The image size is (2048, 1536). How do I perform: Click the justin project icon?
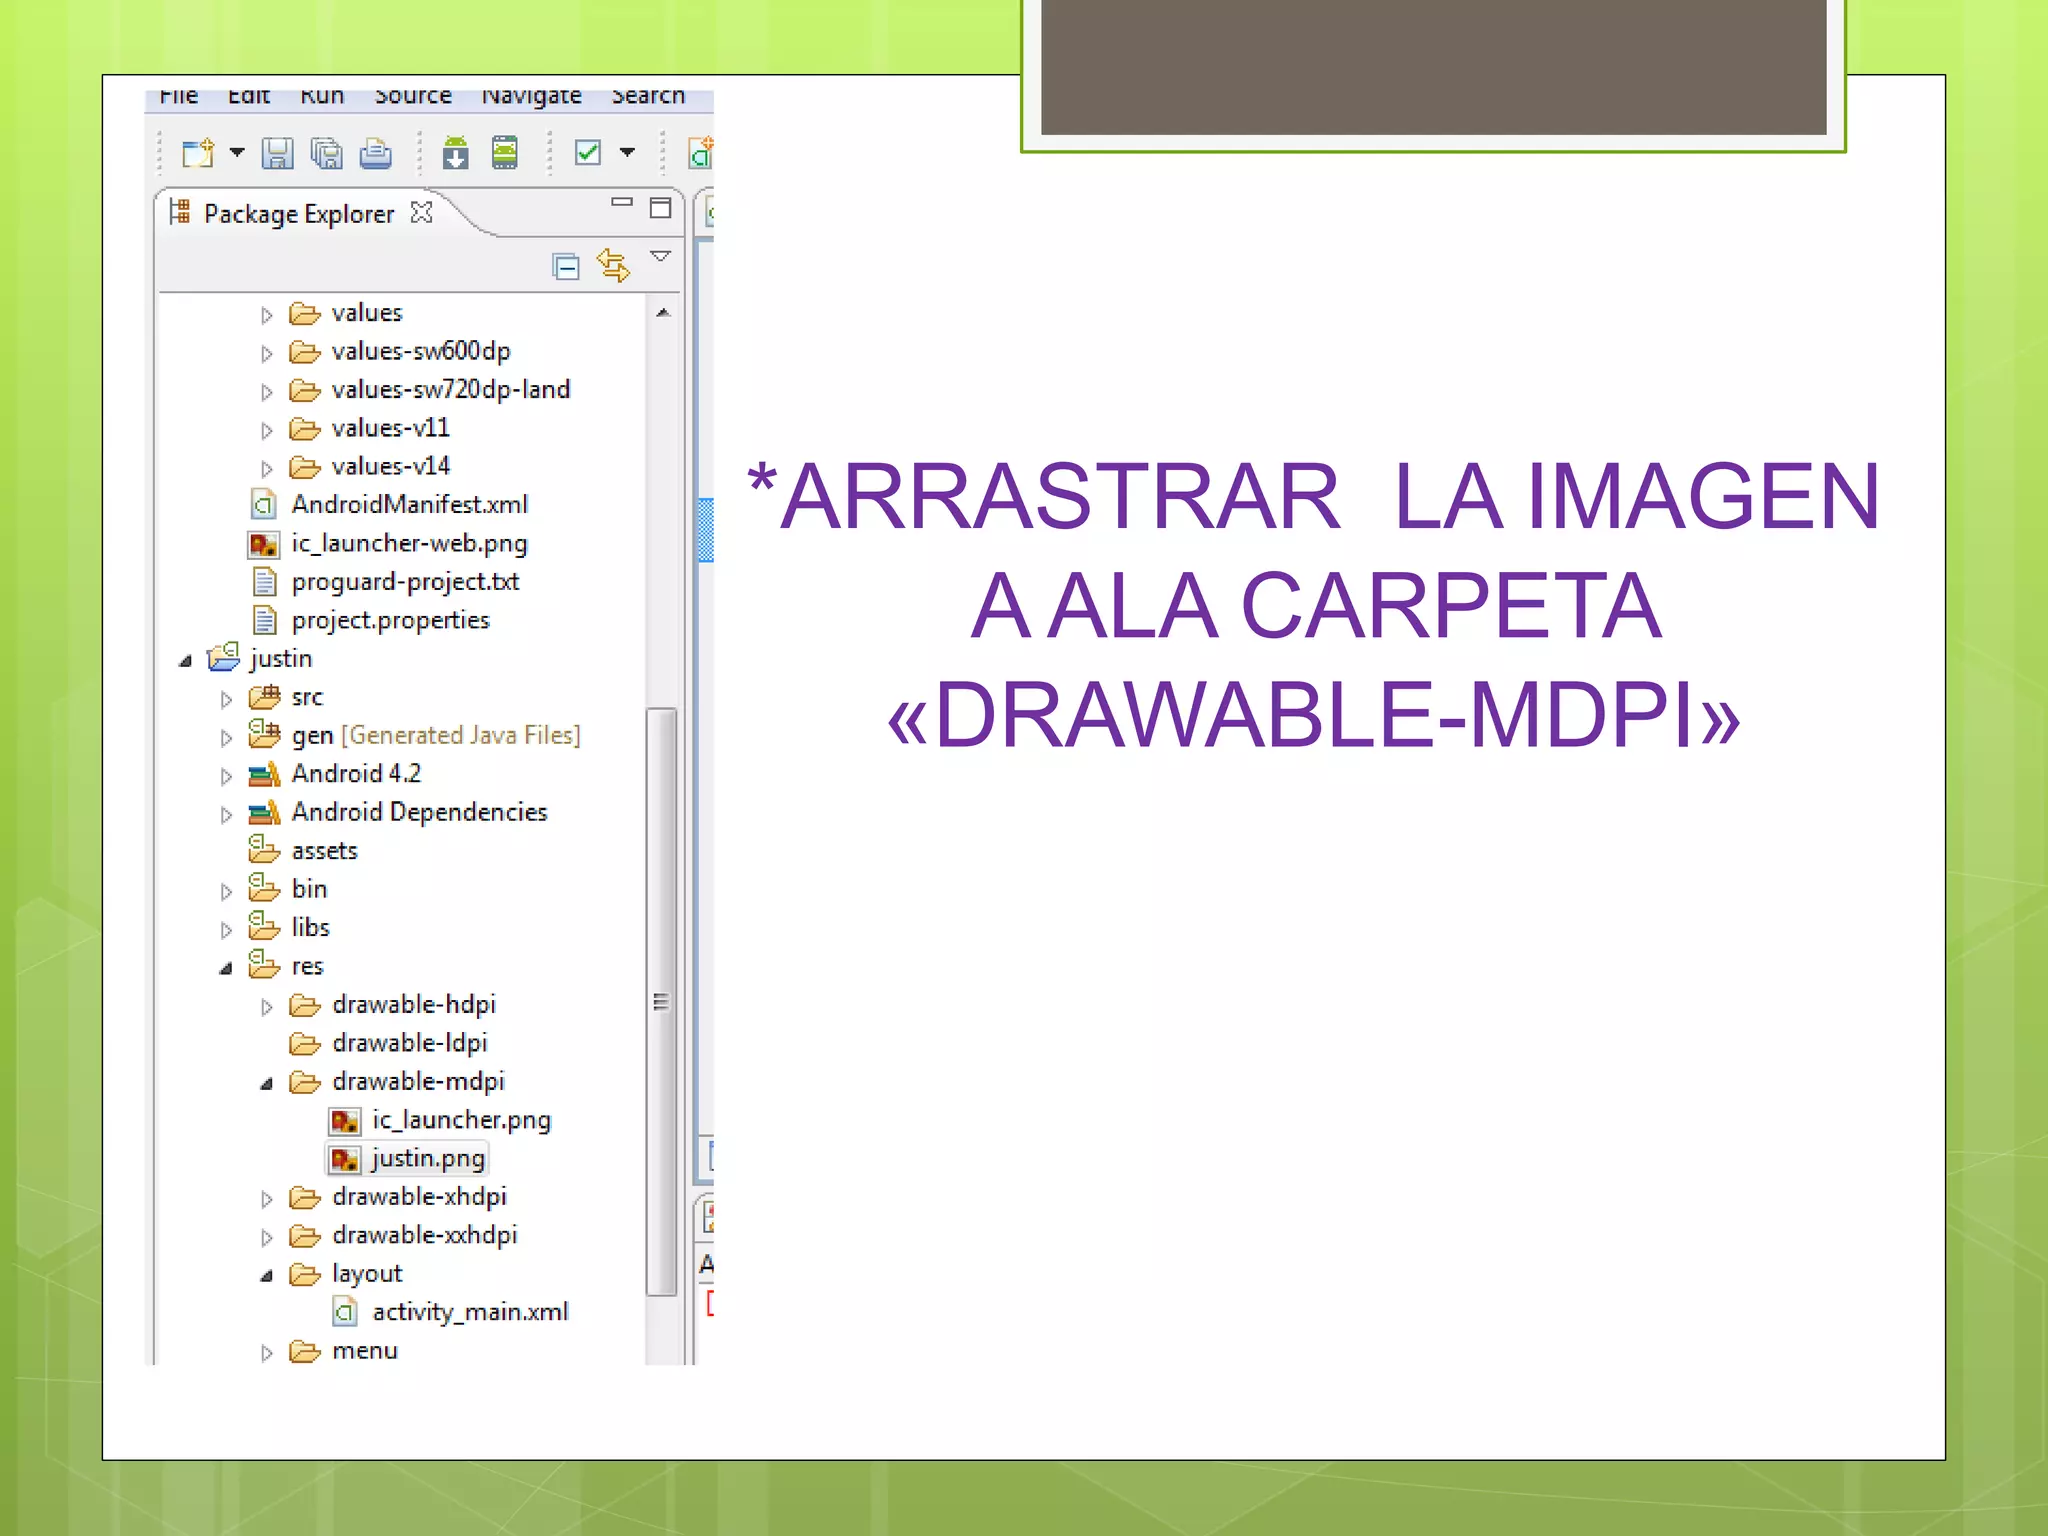coord(224,657)
